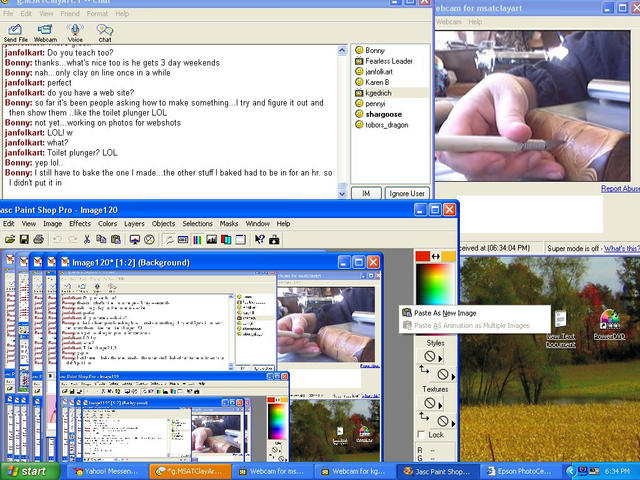
Task: Open the Layers menu
Action: coord(134,224)
